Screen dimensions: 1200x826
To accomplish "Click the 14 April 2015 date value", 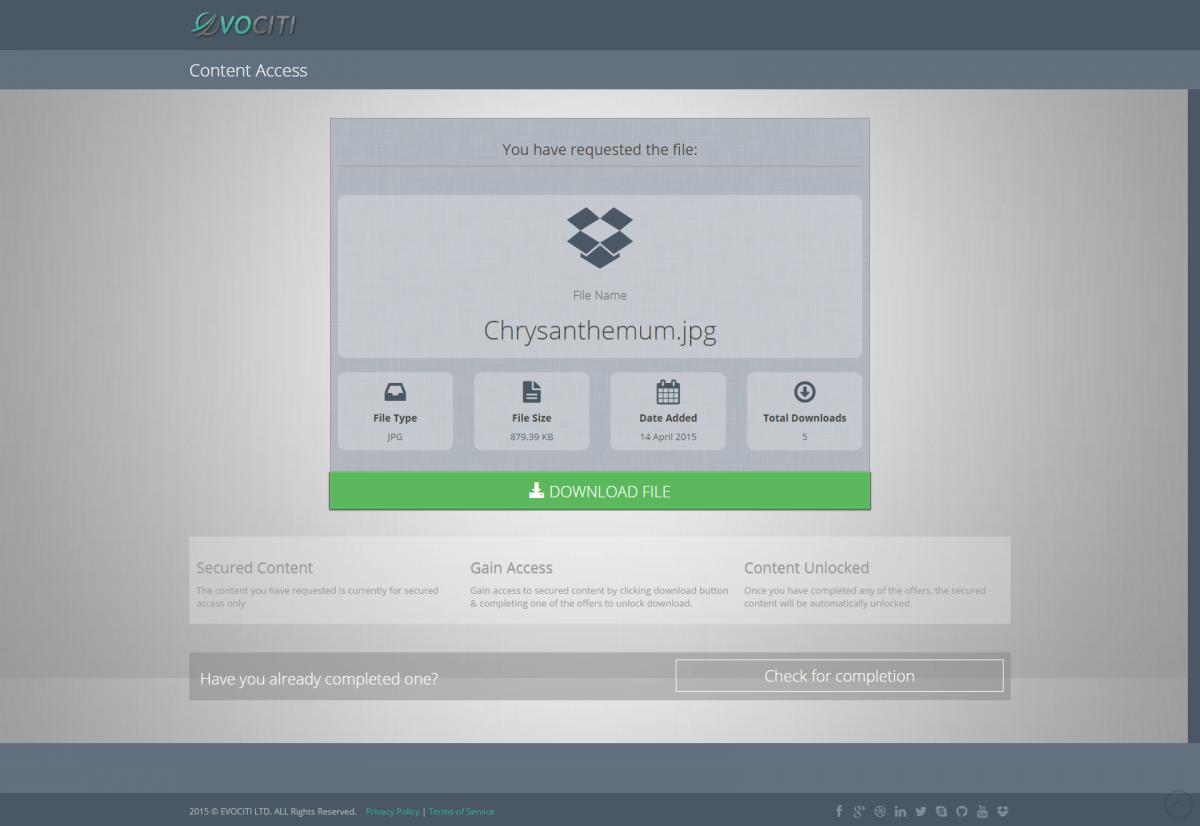I will click(668, 437).
